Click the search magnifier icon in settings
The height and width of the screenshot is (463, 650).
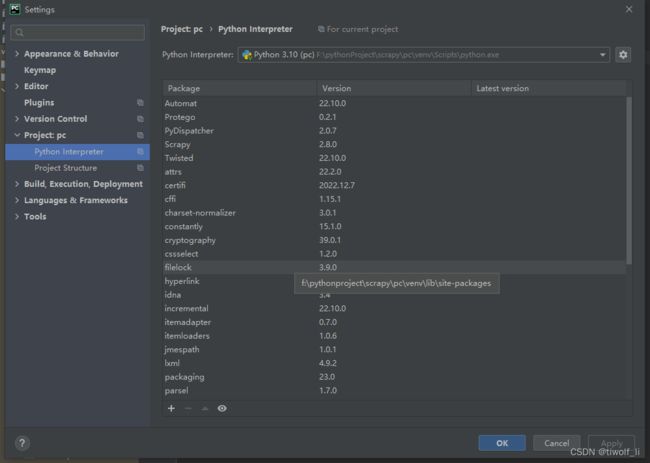19,32
